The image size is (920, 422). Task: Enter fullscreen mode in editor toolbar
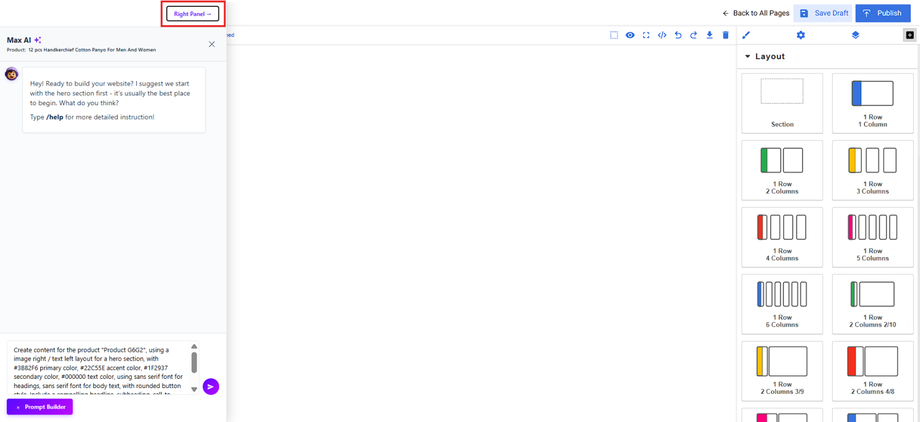646,35
